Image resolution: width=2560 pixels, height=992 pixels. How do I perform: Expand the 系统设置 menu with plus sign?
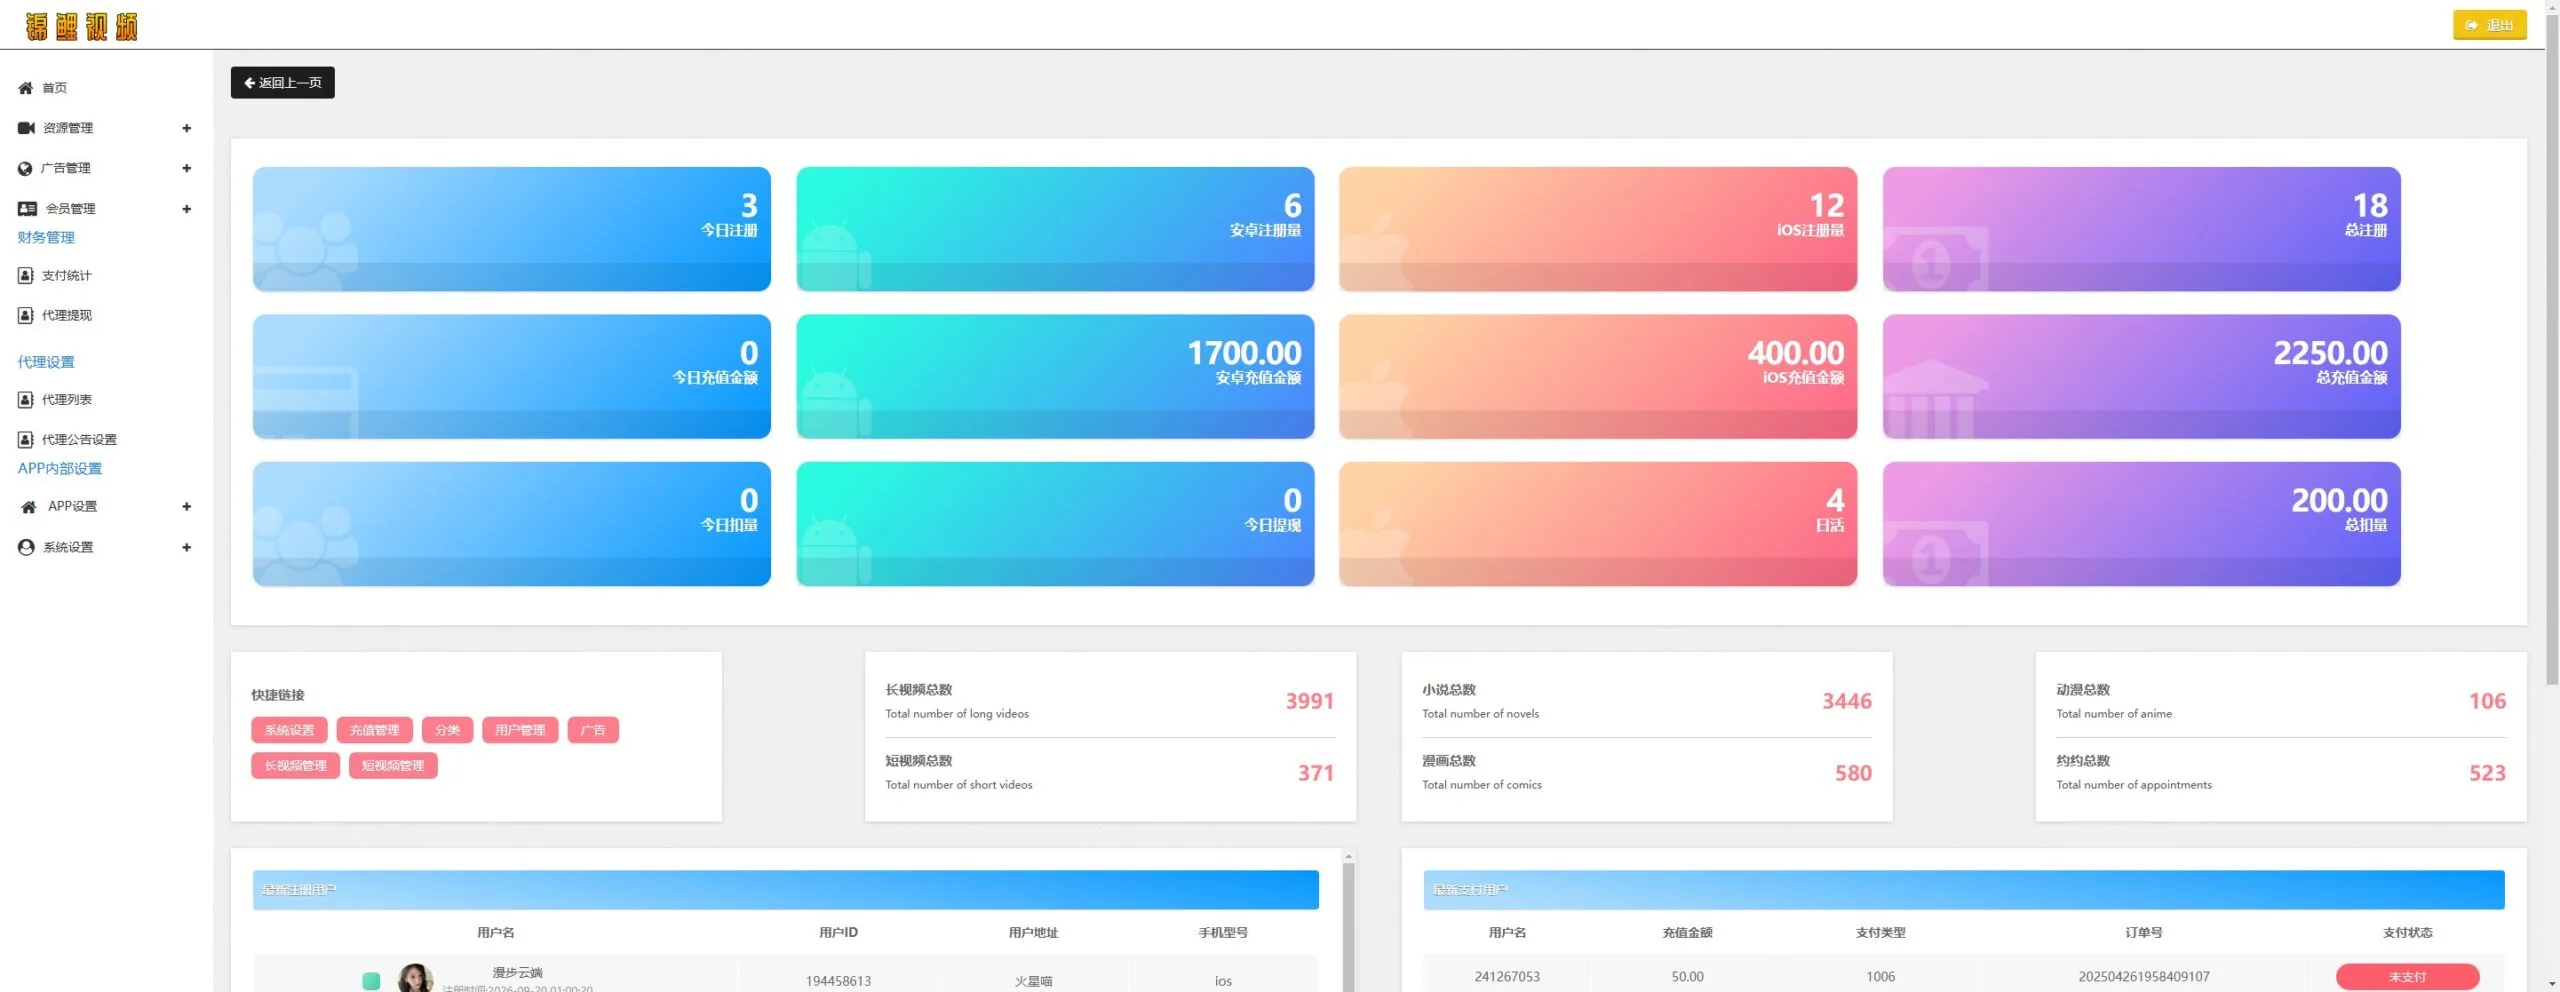click(x=186, y=547)
